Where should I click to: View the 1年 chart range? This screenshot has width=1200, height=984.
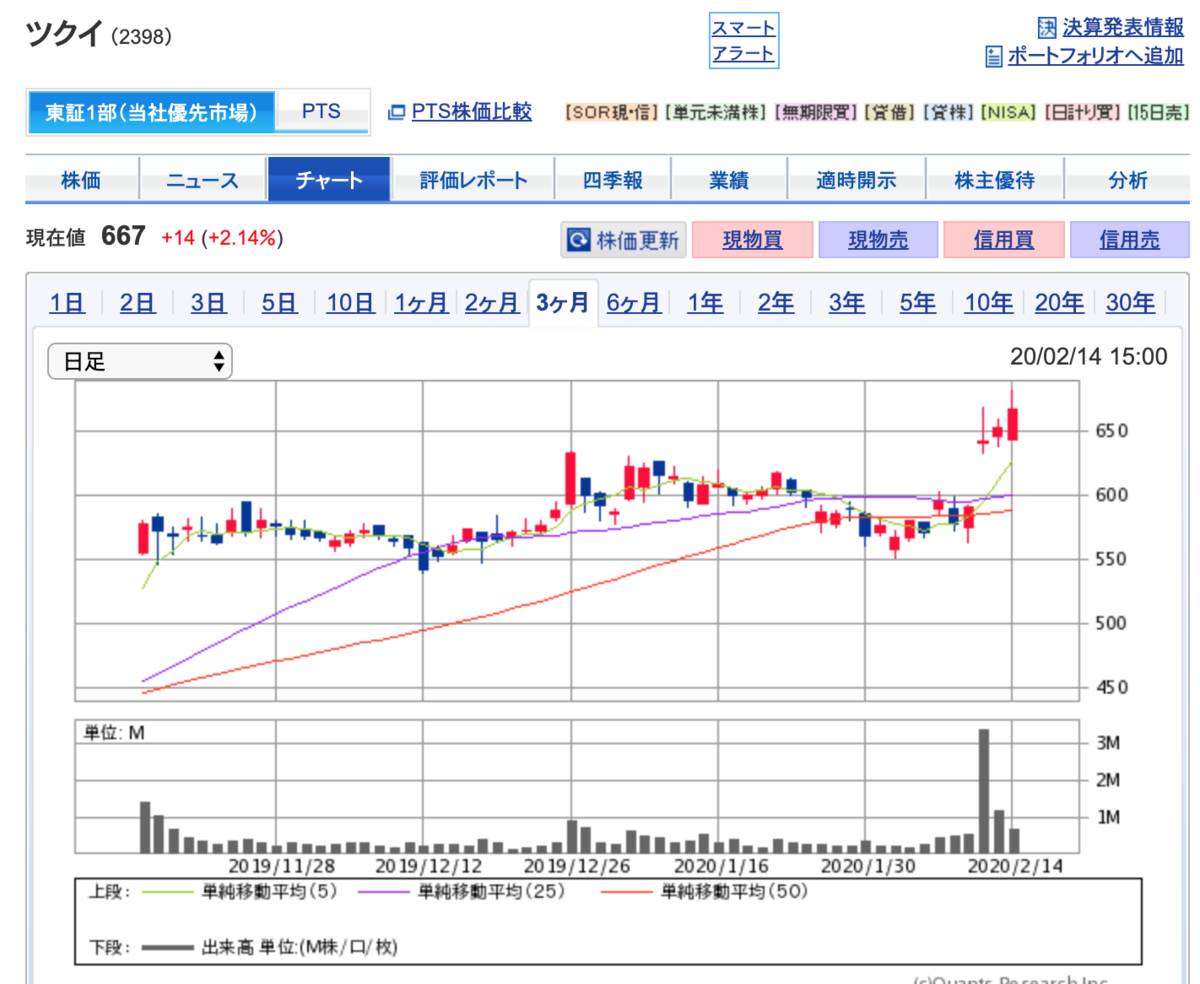coord(705,303)
